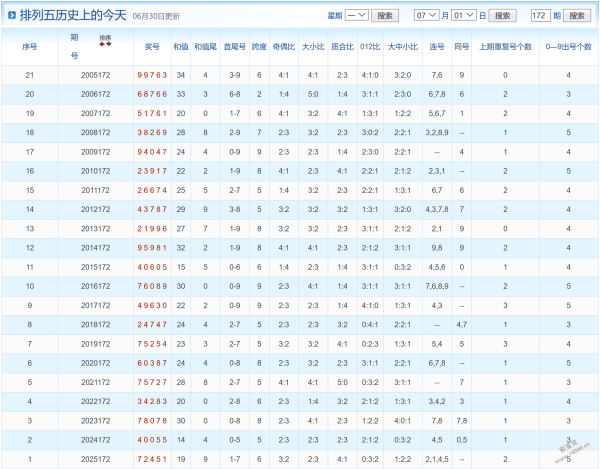Click the blue arrow icon beside 排列五历史上的今天

pos(12,15)
